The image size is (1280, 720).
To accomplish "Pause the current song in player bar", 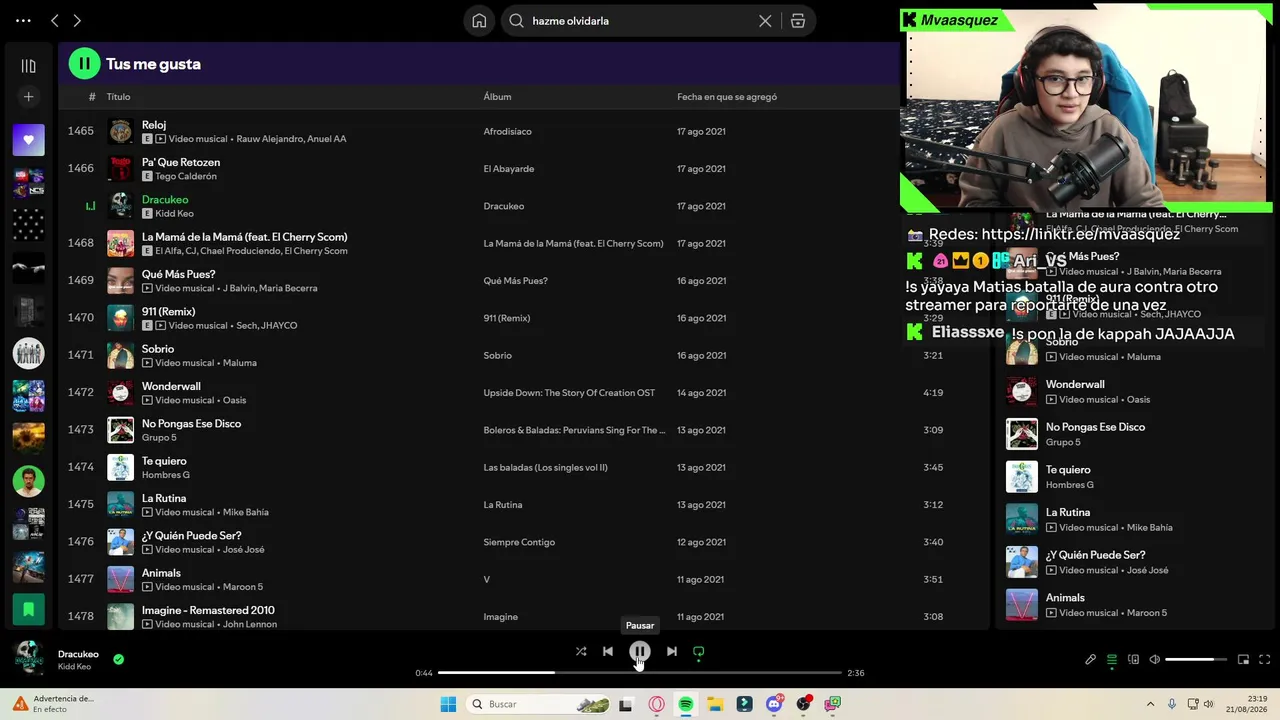I will coord(640,652).
